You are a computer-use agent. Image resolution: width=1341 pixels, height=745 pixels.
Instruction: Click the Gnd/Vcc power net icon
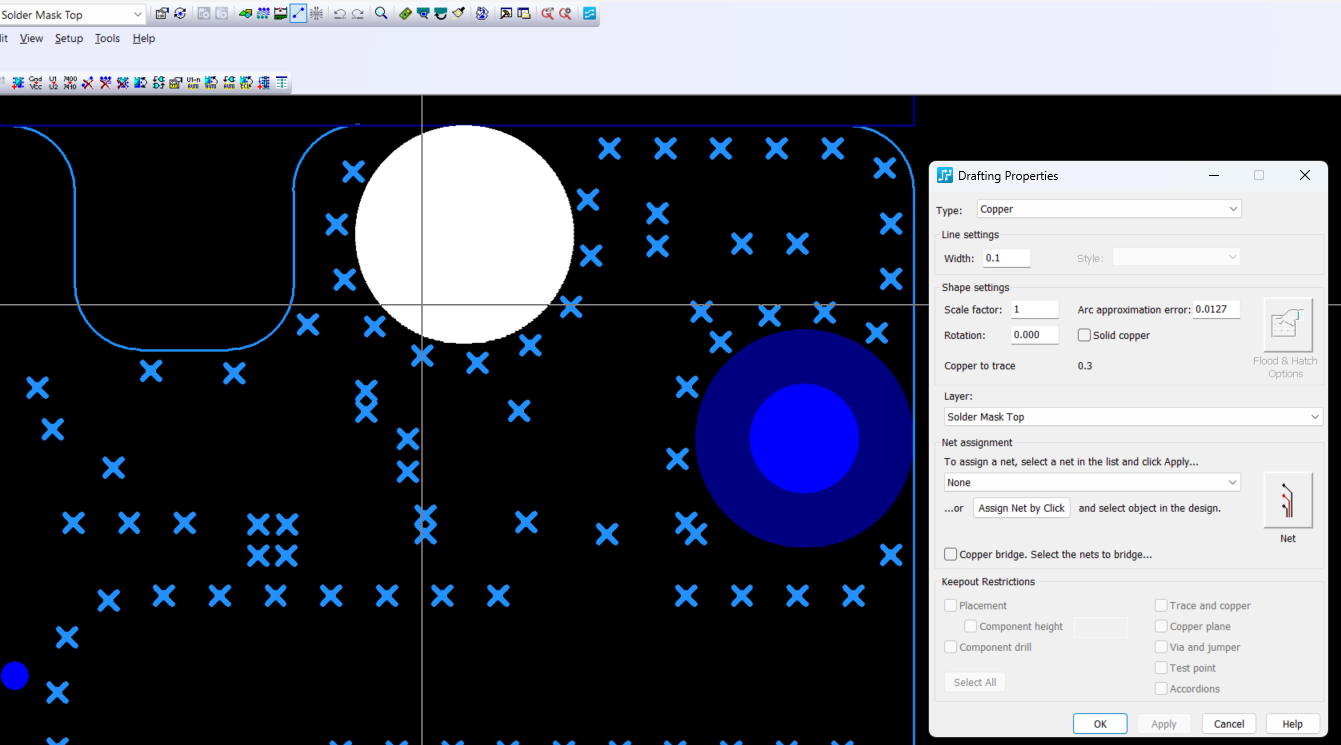click(x=36, y=83)
